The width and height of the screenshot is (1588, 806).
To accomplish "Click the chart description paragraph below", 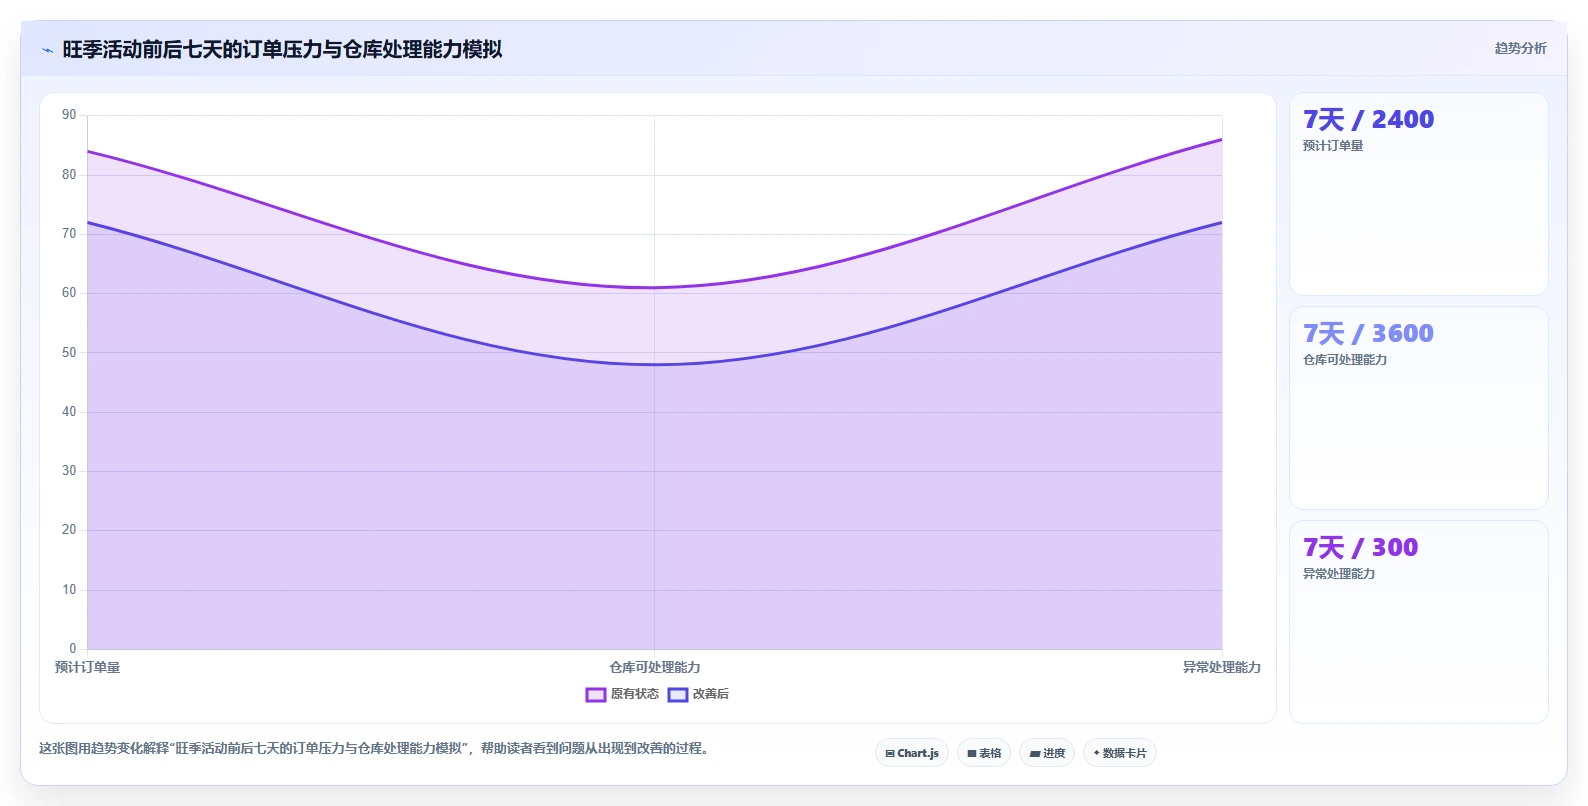I will coord(377,748).
